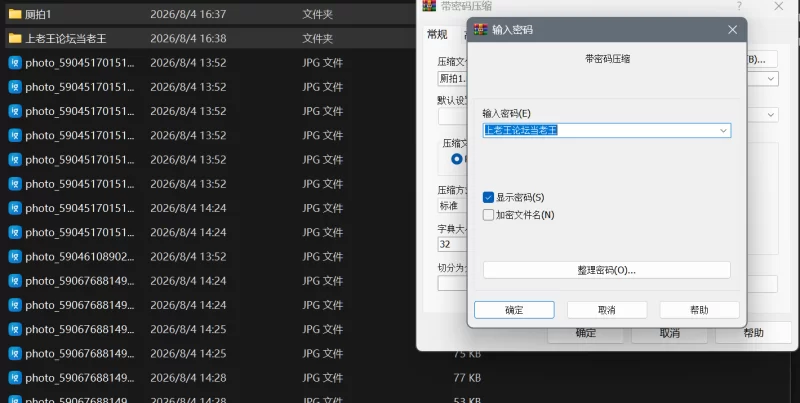800x403 pixels.
Task: Click the date 2026/8/4 16:37
Action: click(x=188, y=14)
